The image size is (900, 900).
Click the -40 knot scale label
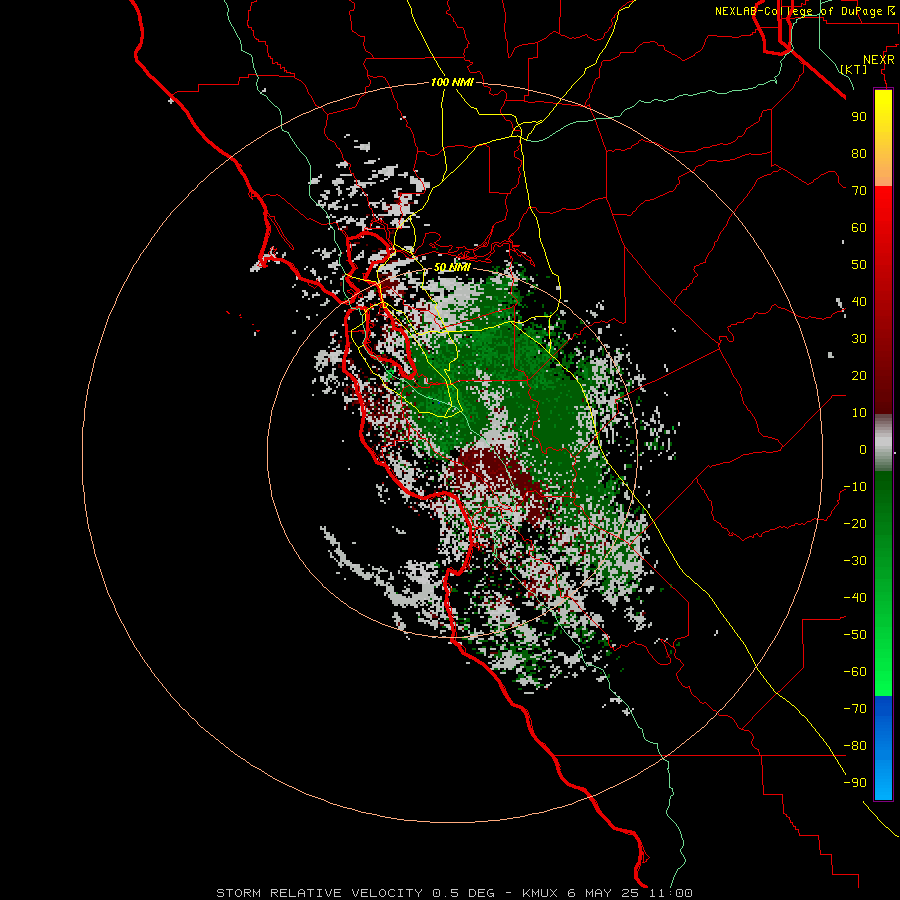[855, 598]
